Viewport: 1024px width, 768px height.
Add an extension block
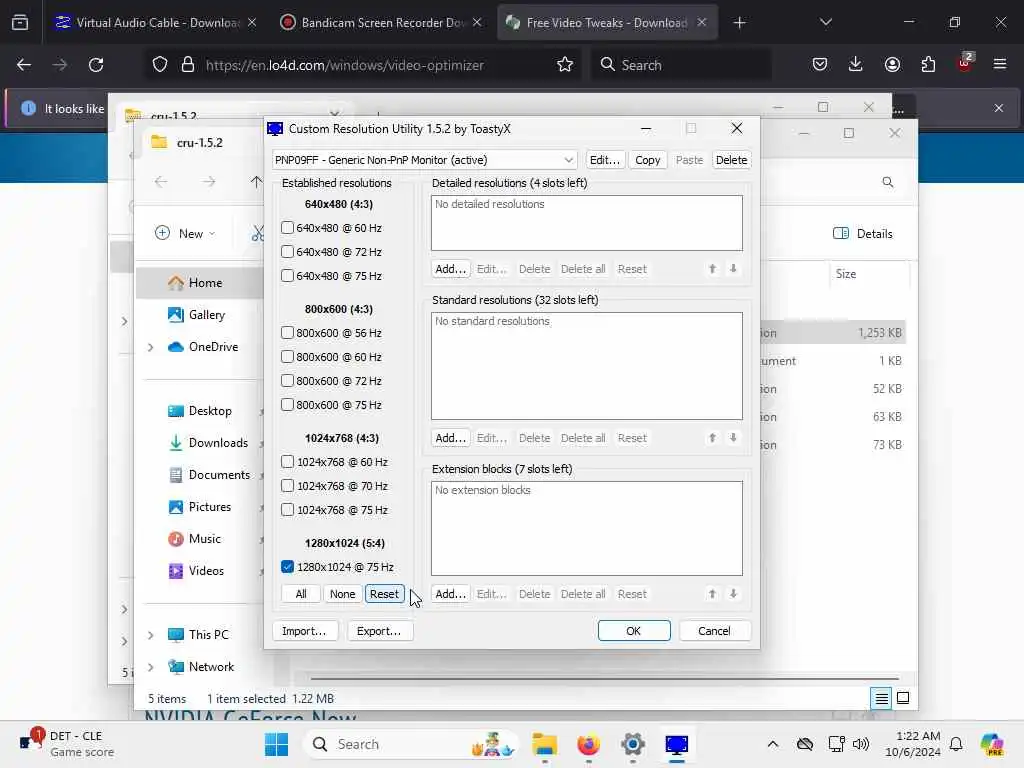coord(450,594)
